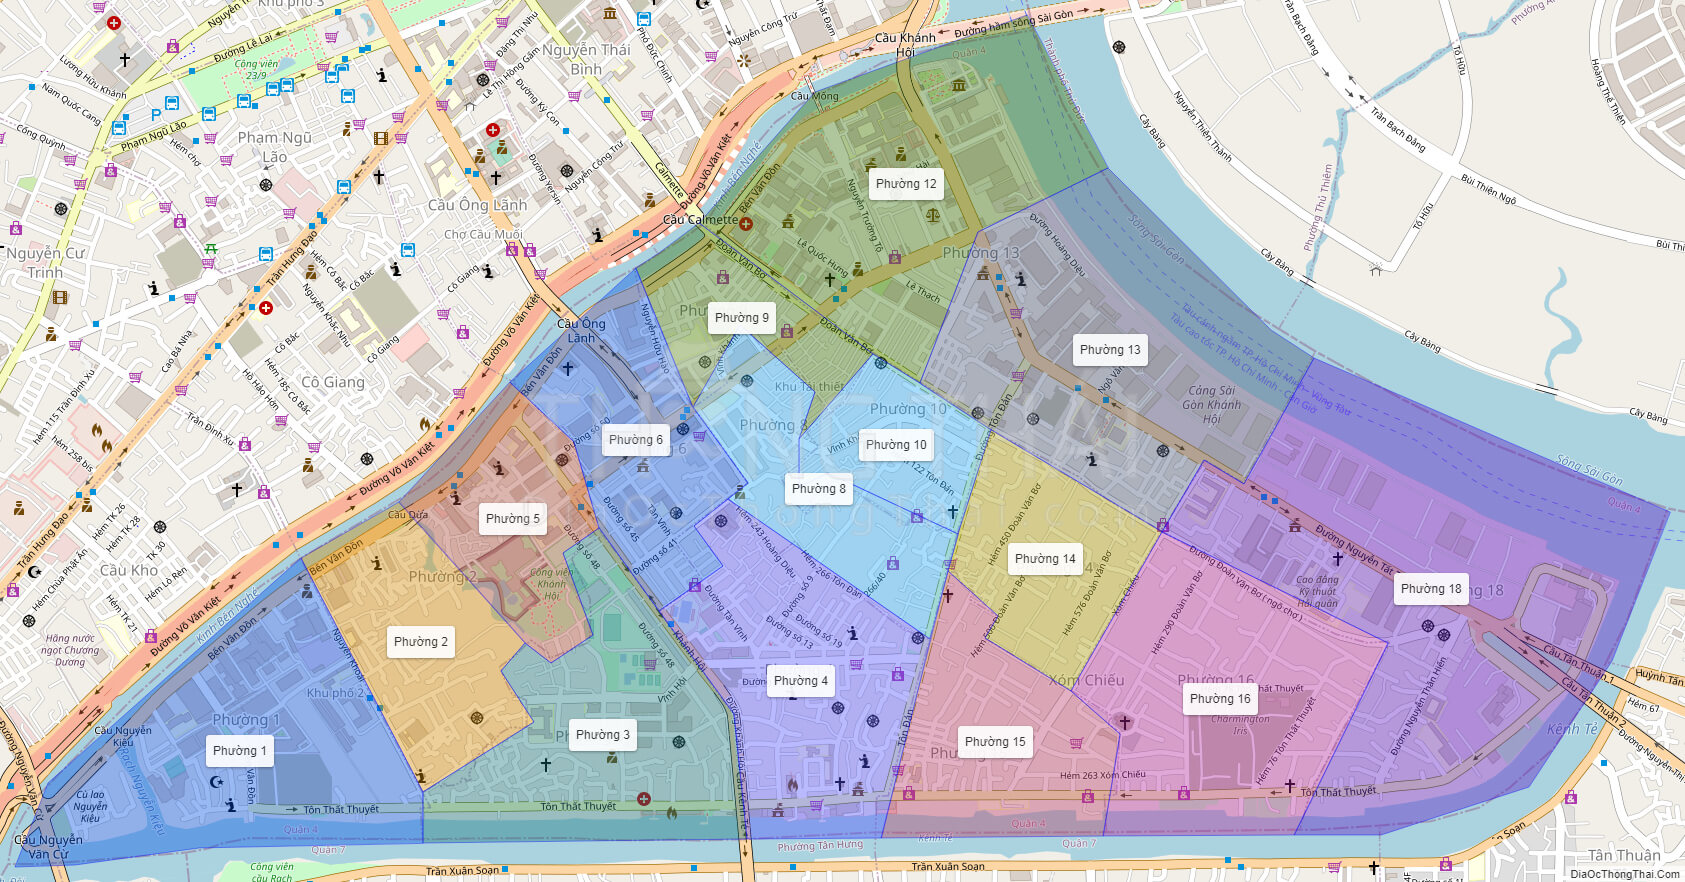
Task: Click the Cầu Kho ward label
Action: 129,570
